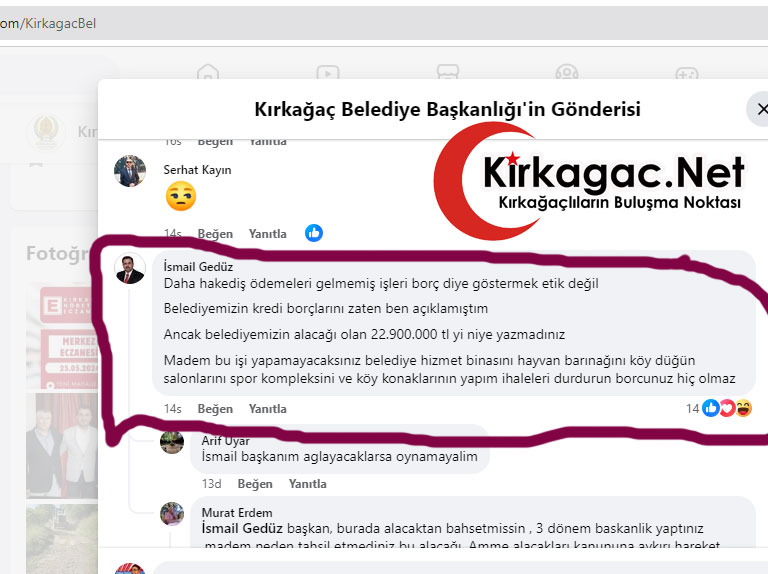The height and width of the screenshot is (574, 768).
Task: Click the like reaction under Serhat Kayın's comment
Action: click(314, 233)
